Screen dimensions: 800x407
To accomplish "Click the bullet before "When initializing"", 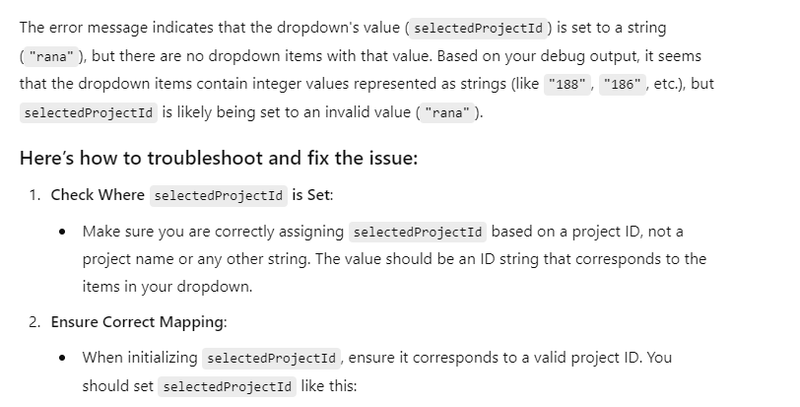I will coord(62,358).
